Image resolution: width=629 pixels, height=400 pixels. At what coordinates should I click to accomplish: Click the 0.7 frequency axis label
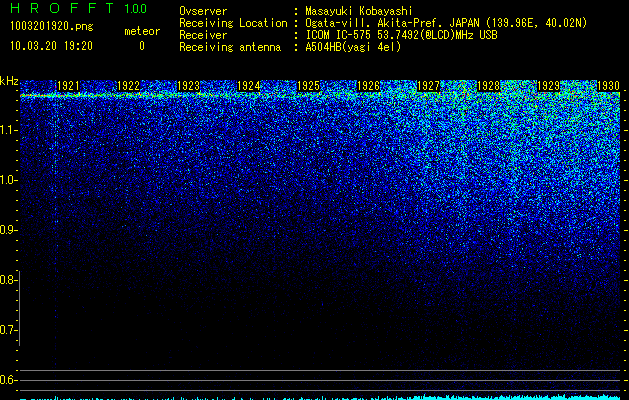(8, 330)
